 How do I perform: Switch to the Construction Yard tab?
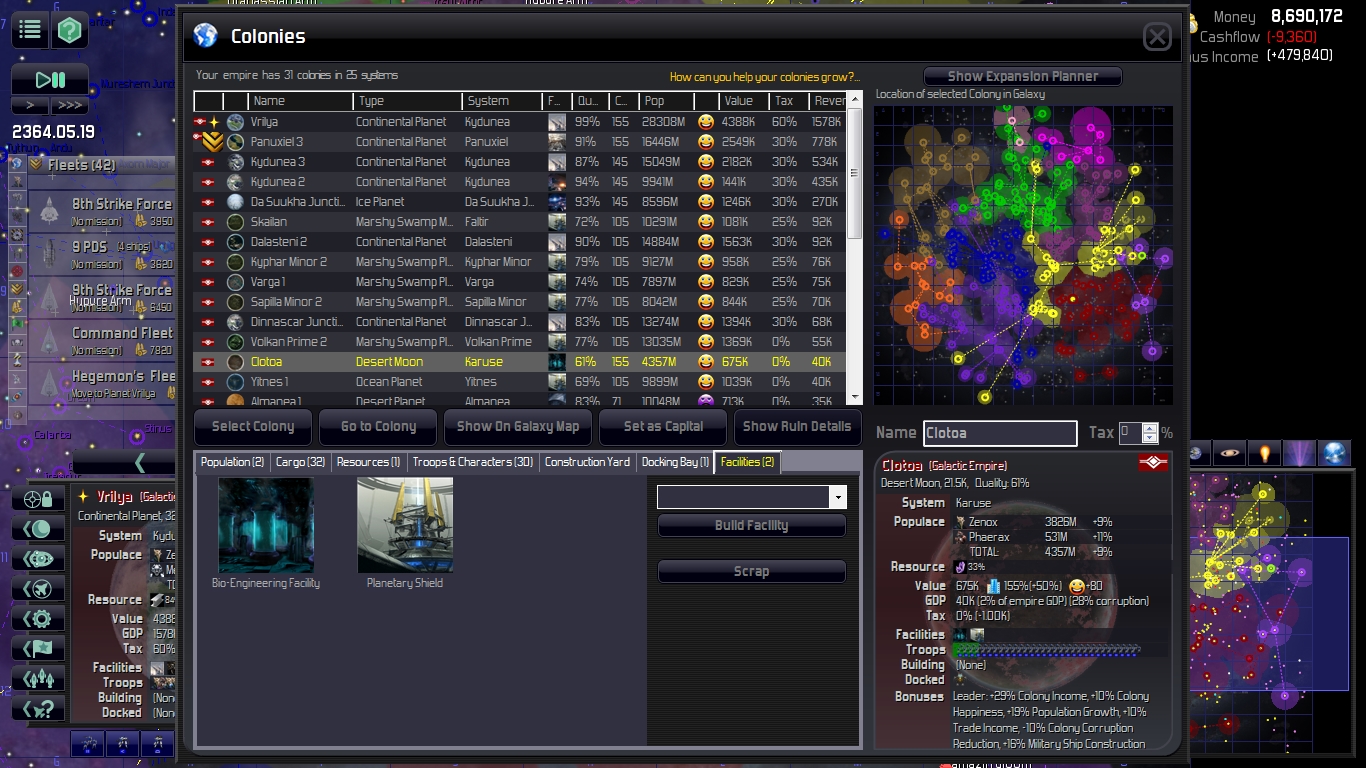pyautogui.click(x=587, y=462)
